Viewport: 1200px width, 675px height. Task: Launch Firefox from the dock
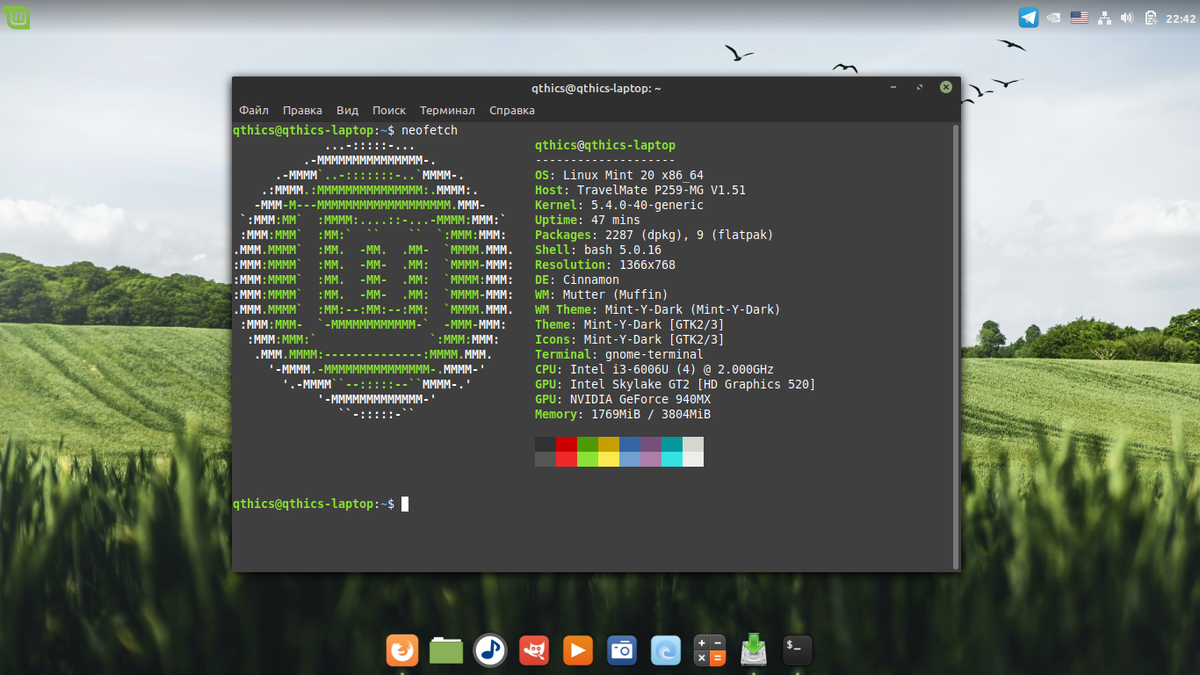point(402,650)
